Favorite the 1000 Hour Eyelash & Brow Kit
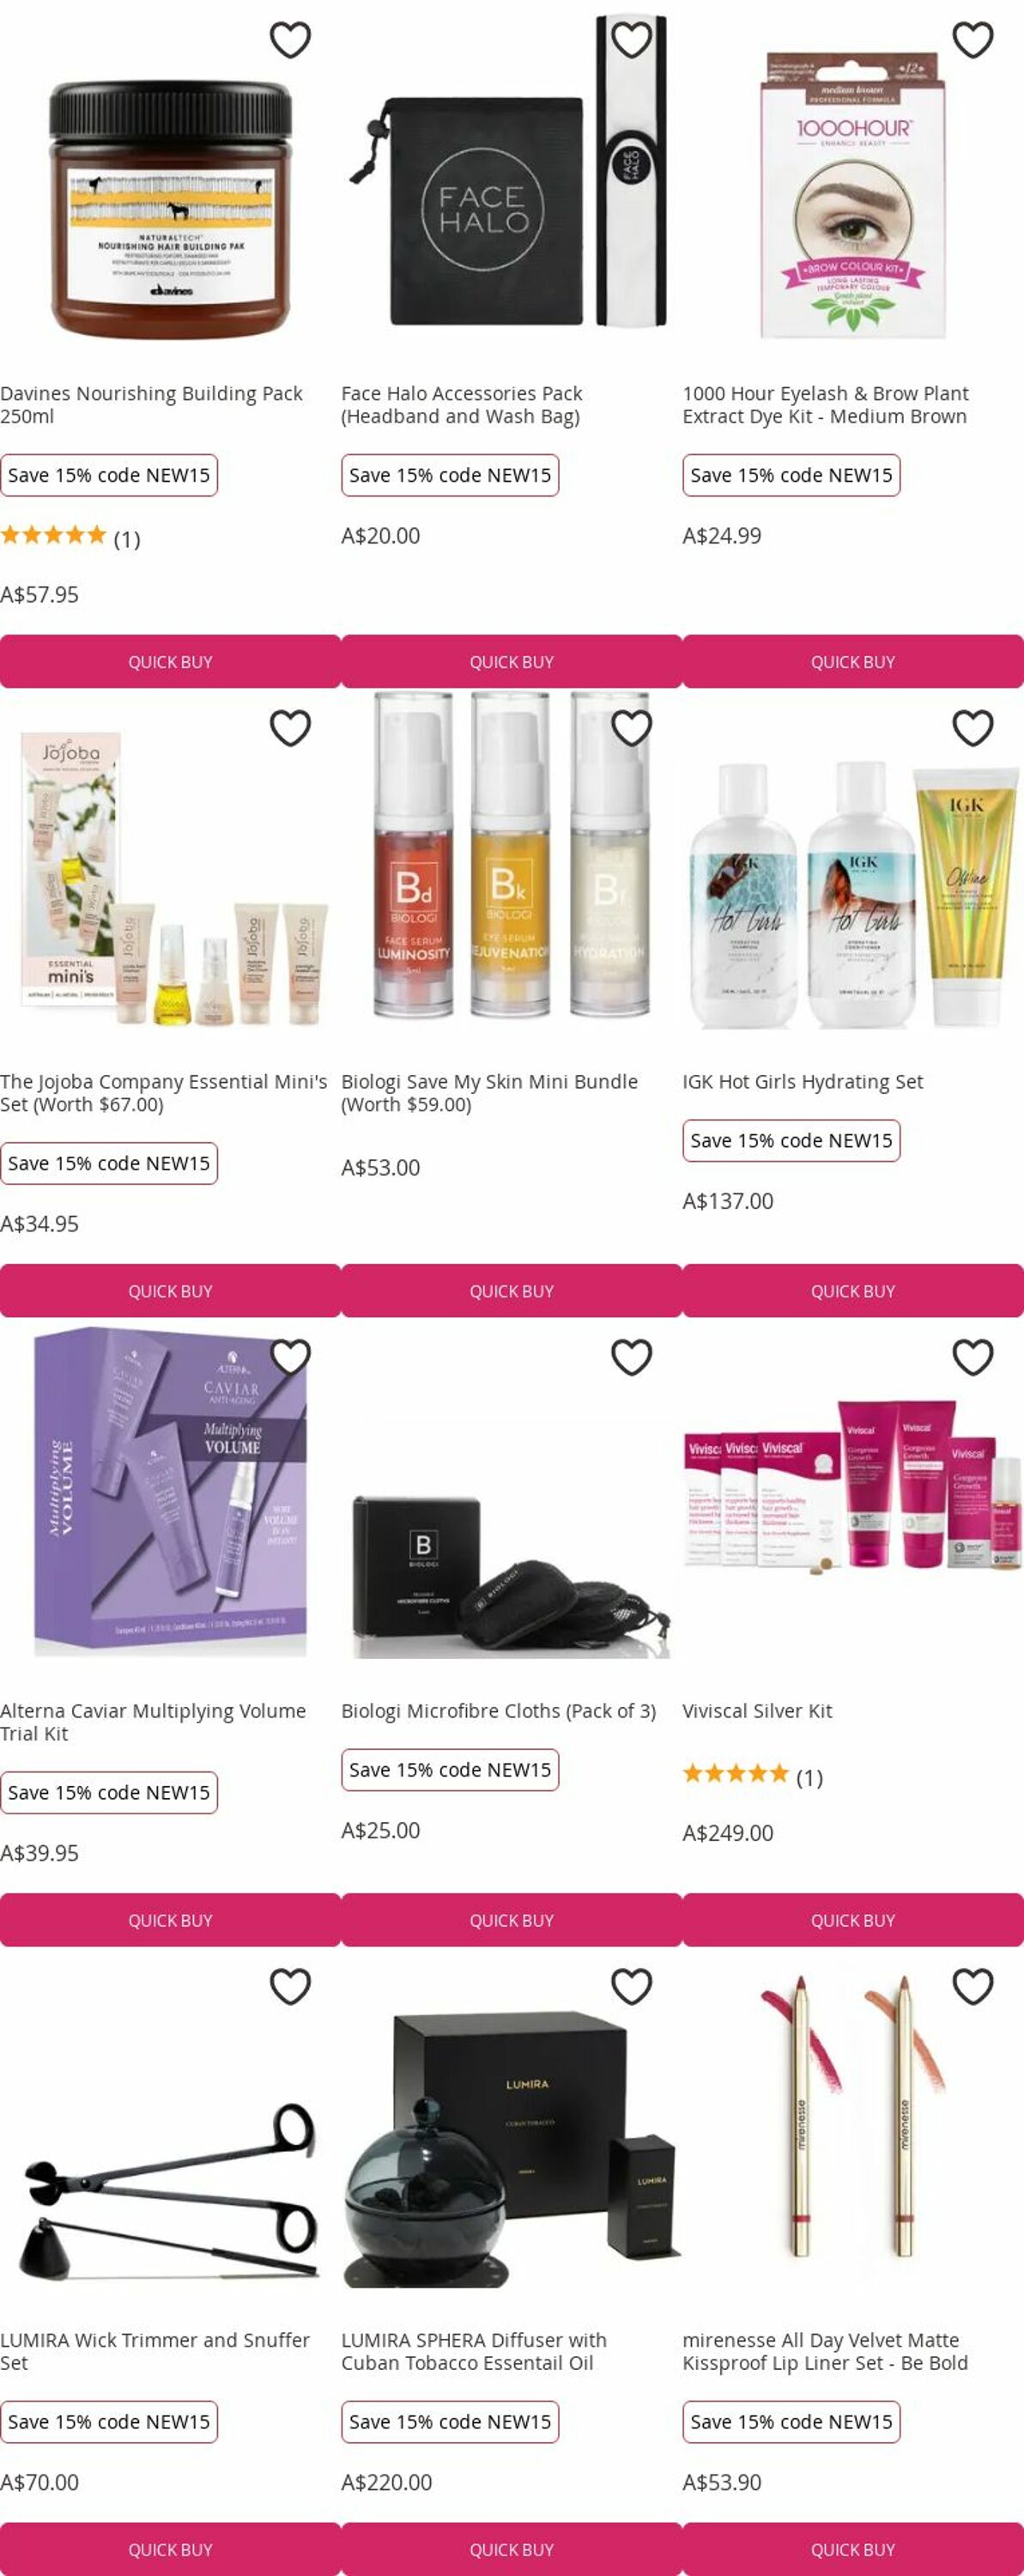 (972, 40)
